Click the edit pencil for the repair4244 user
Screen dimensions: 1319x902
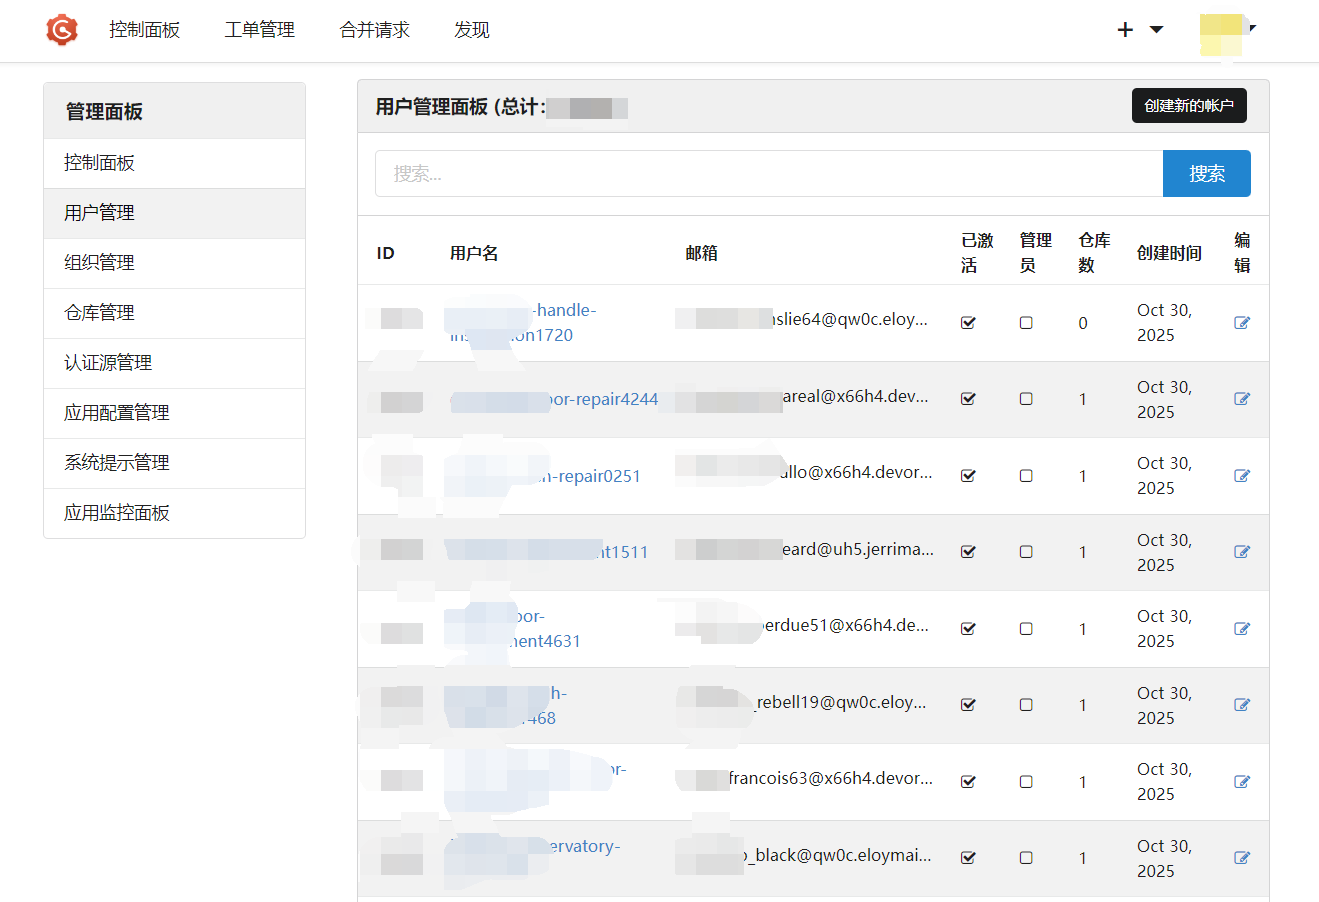[x=1241, y=398]
